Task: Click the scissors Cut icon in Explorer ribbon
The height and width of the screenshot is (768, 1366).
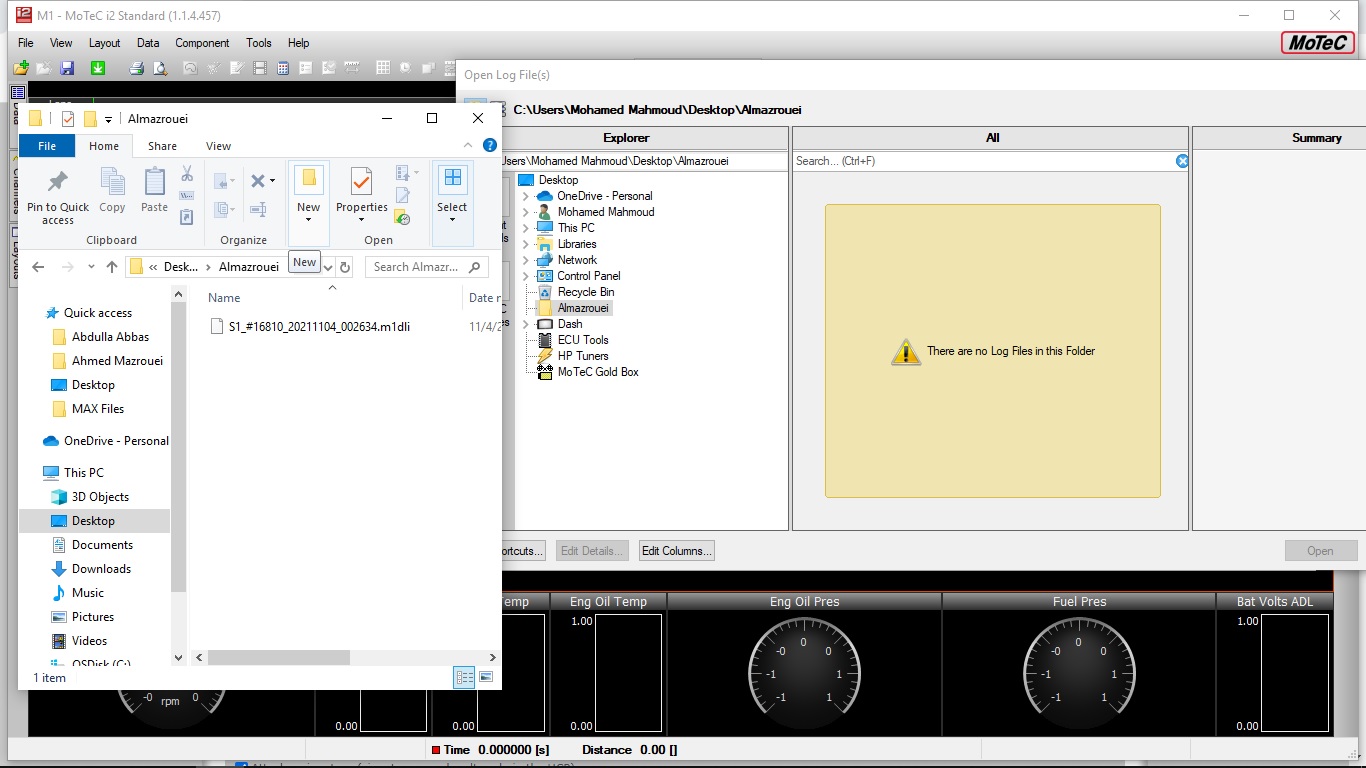Action: (186, 174)
